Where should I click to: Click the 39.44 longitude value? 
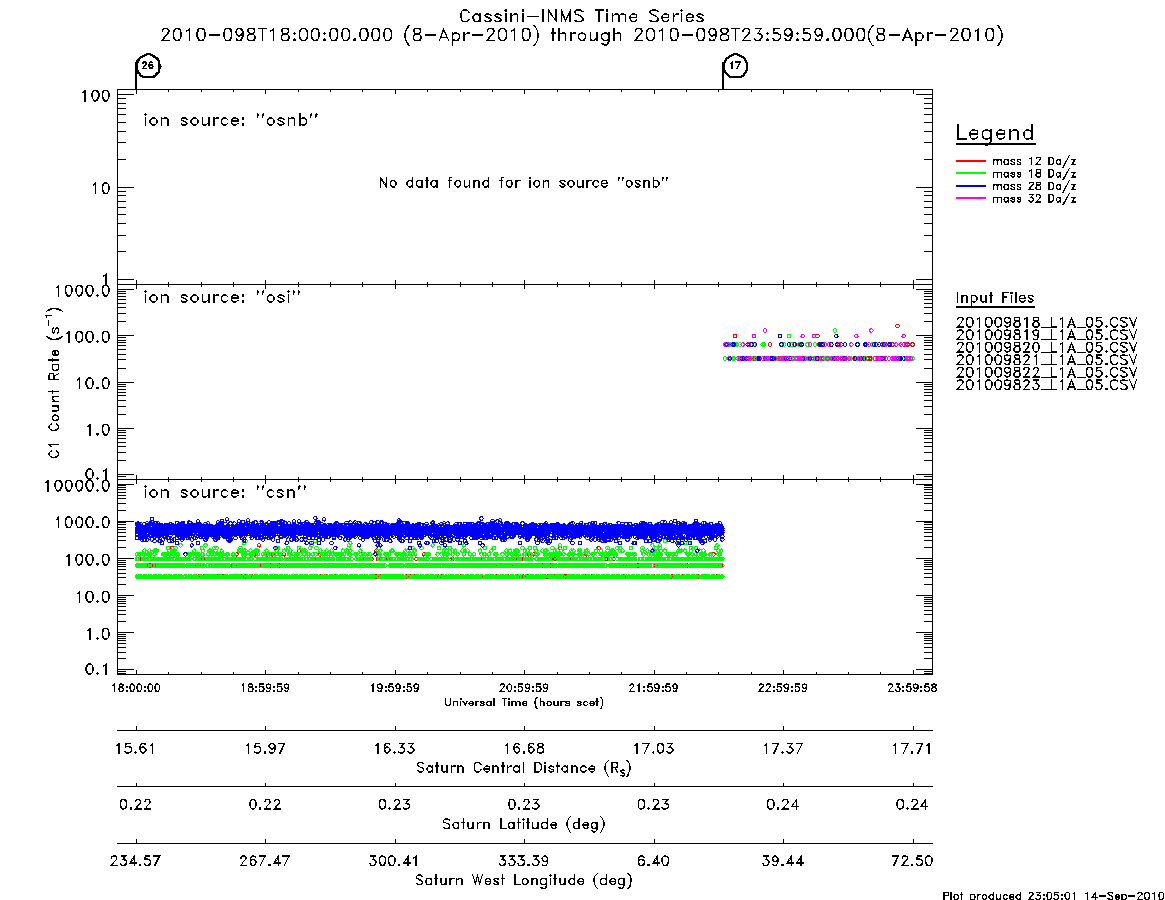[782, 861]
